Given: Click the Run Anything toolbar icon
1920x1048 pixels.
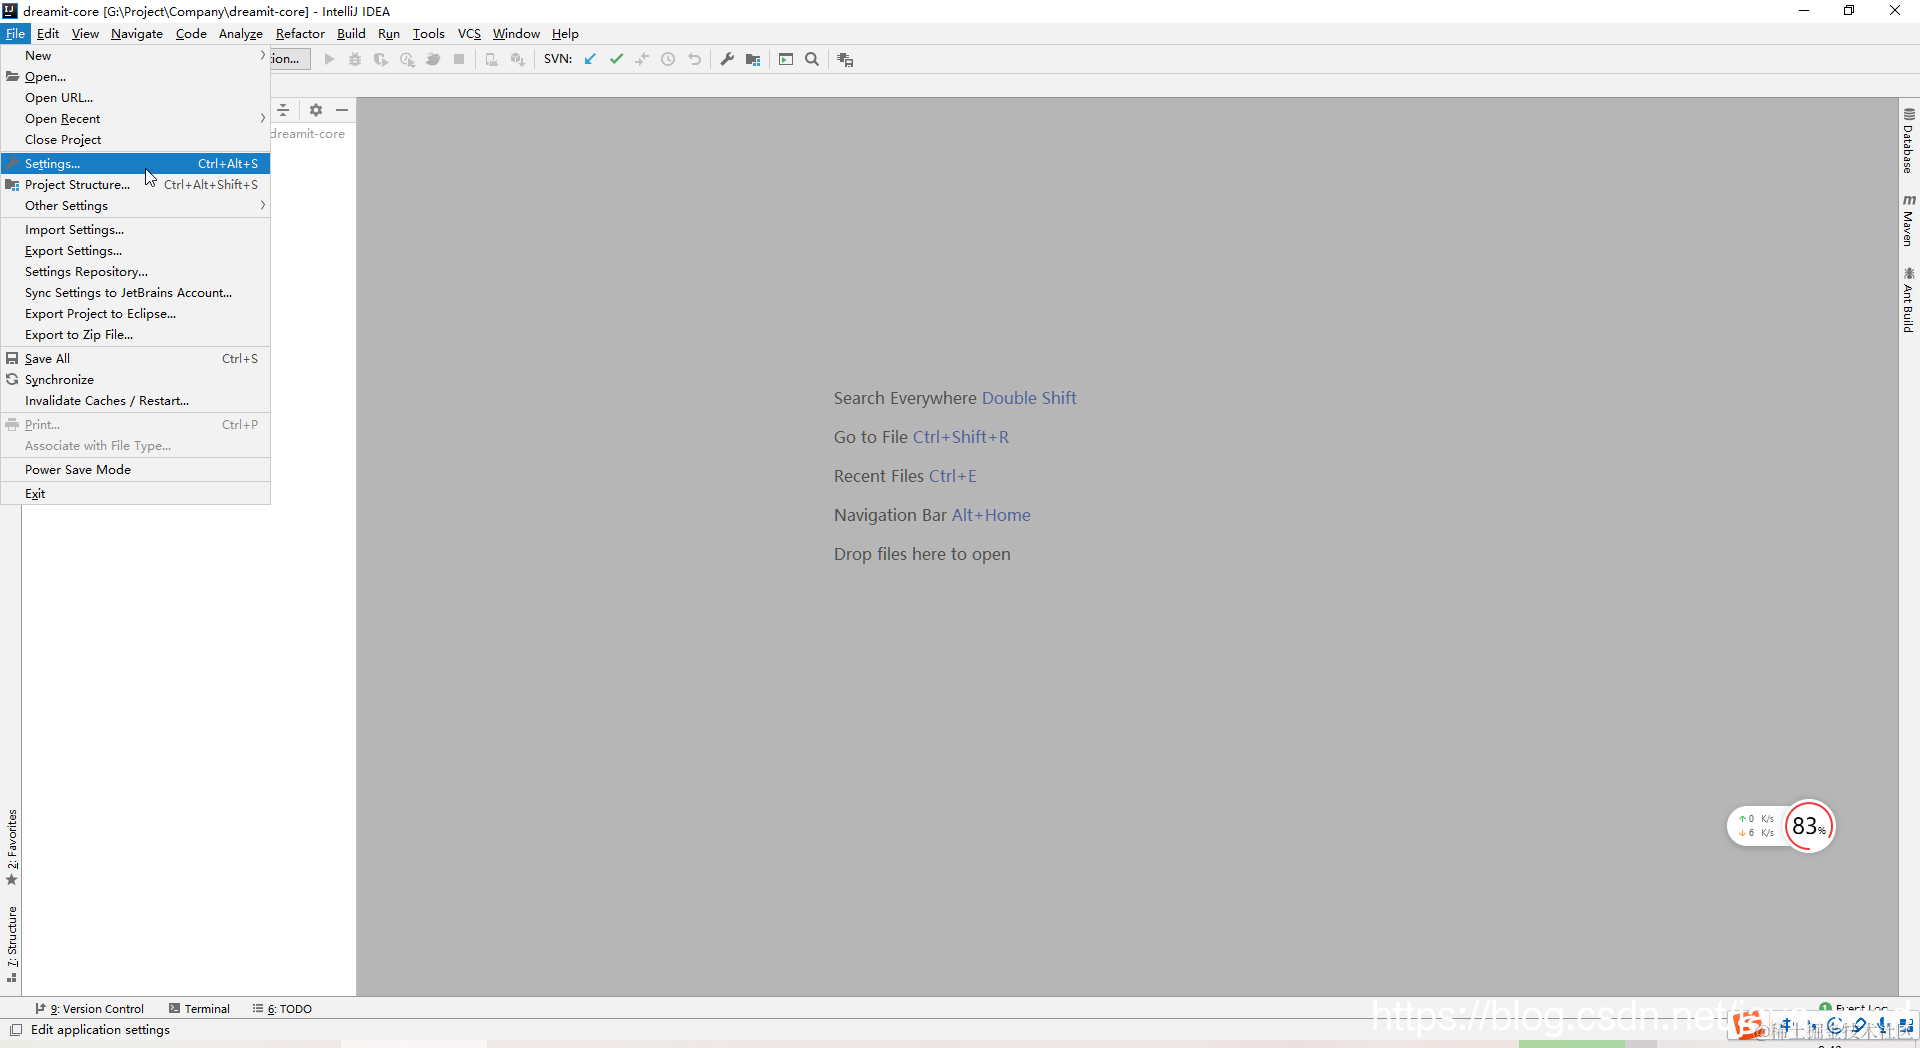Looking at the screenshot, I should (786, 59).
